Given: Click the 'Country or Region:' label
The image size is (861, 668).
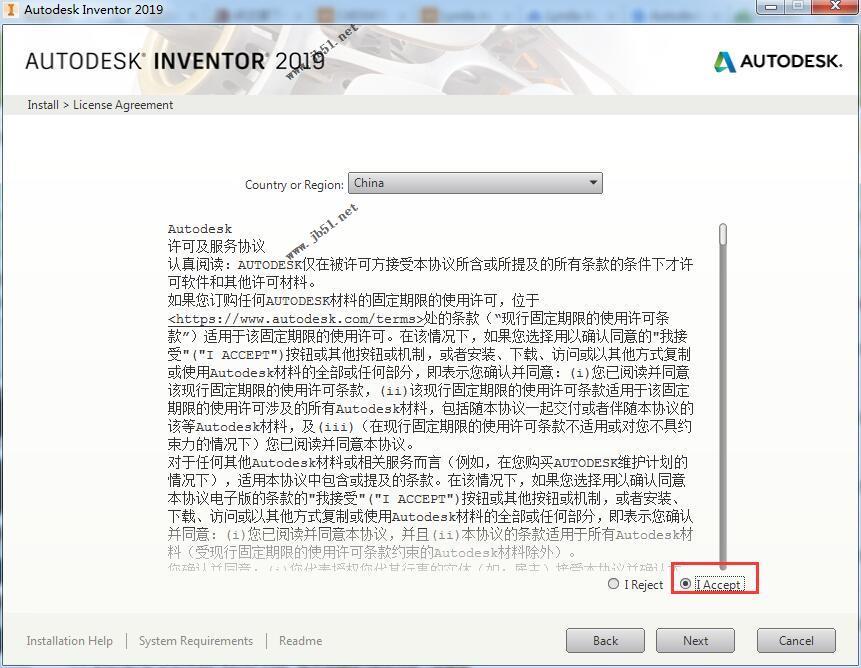Looking at the screenshot, I should pos(294,184).
